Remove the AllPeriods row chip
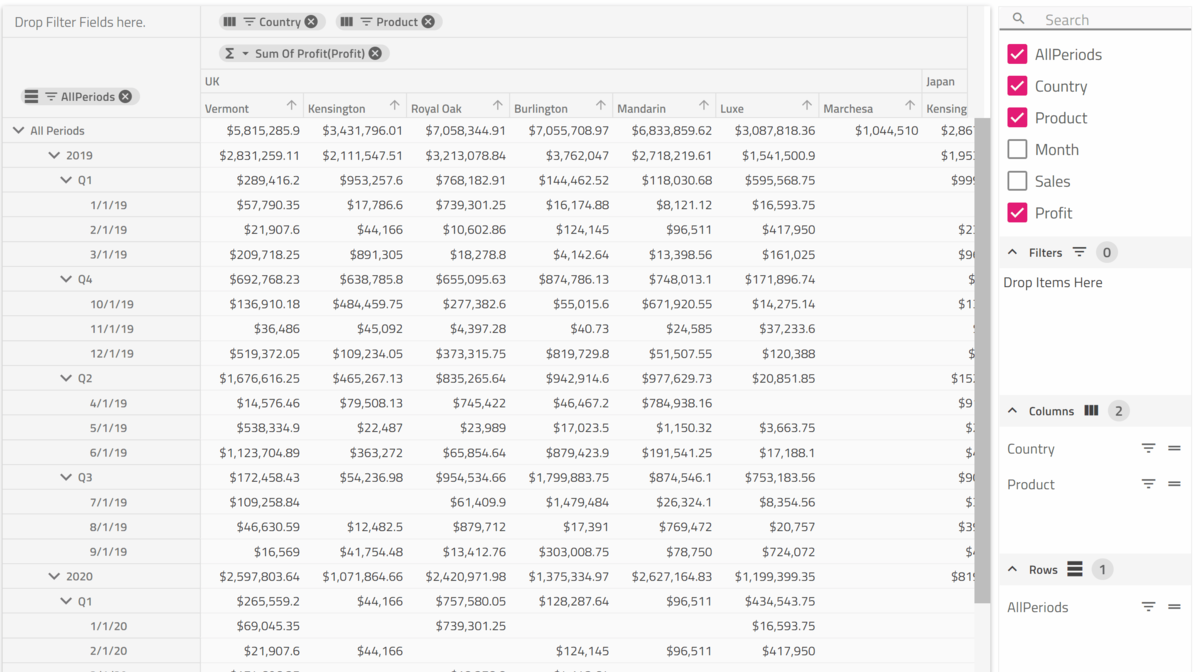1200x672 pixels. [x=125, y=97]
